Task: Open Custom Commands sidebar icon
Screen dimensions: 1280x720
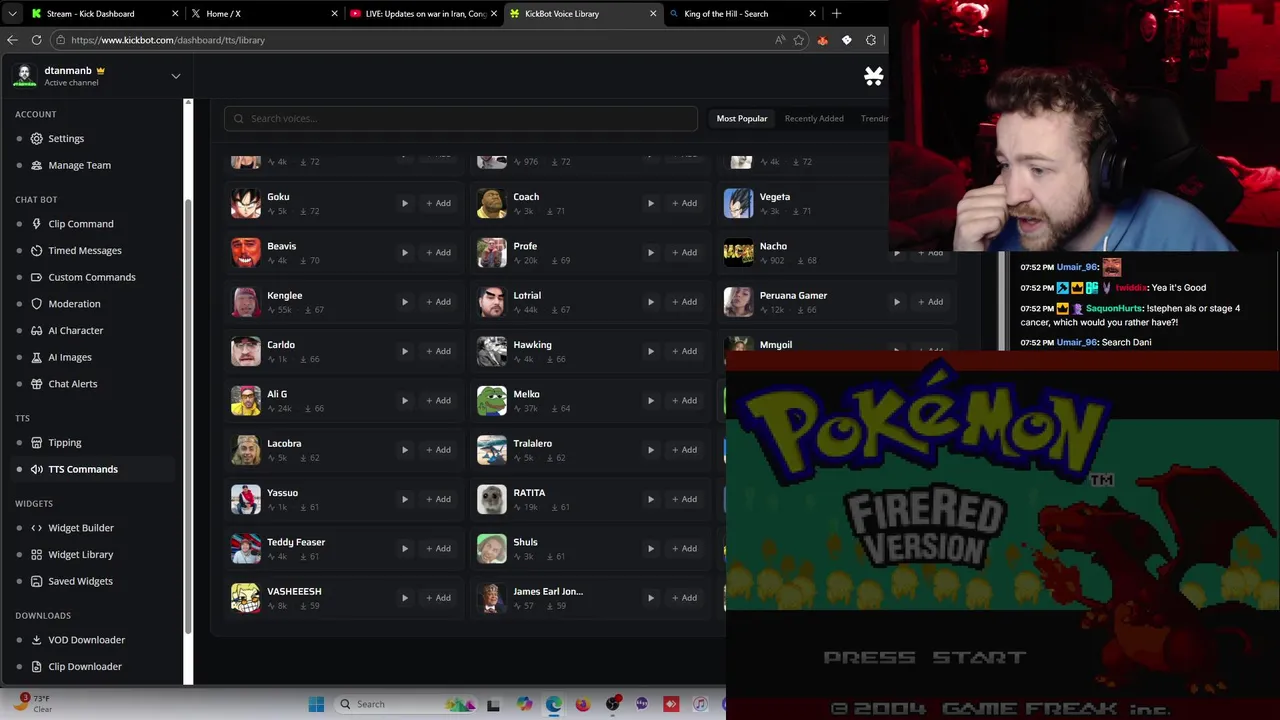Action: 37,277
